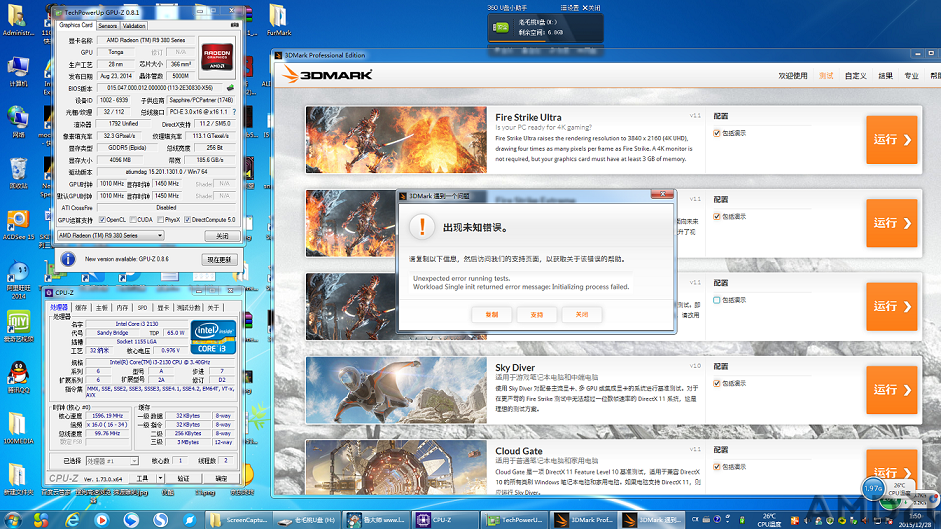This screenshot has width=941, height=529.
Task: Click update now button in GPU-Z
Action: [x=219, y=259]
